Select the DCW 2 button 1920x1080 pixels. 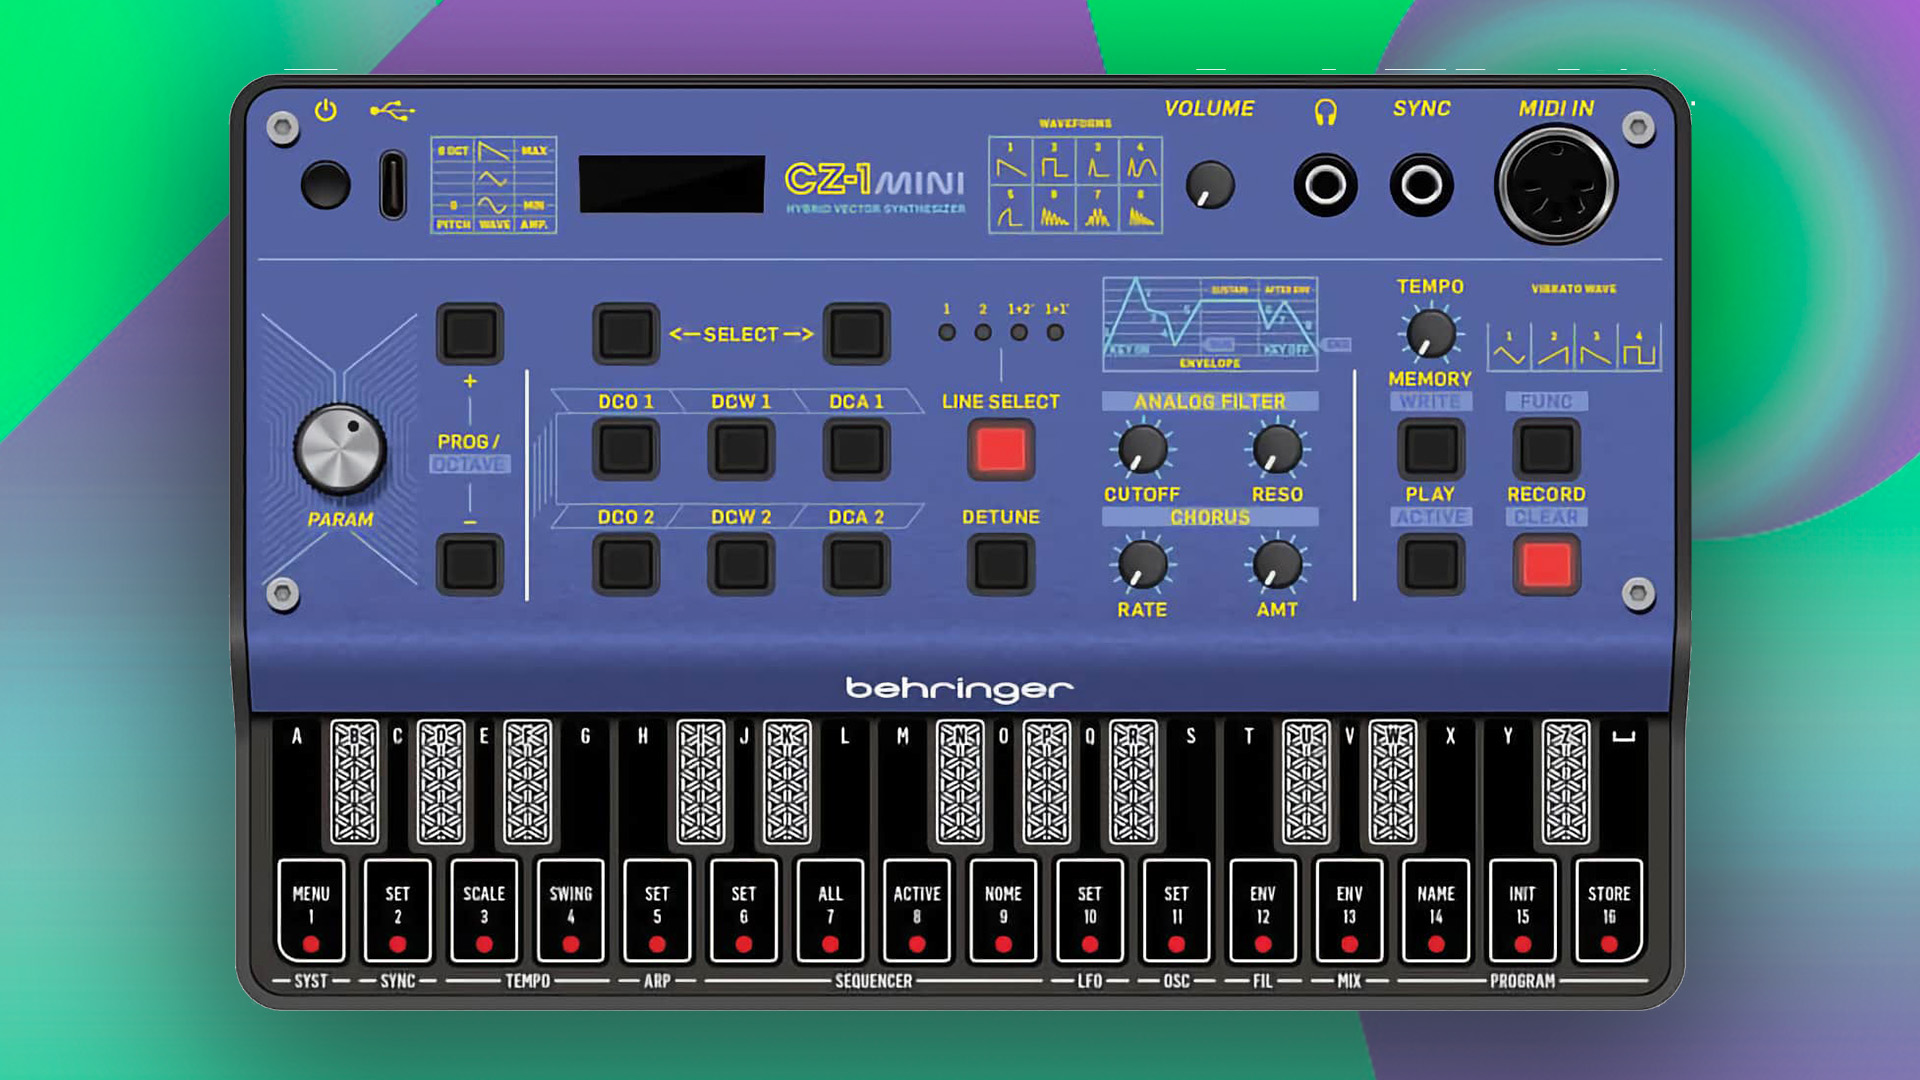(x=741, y=565)
